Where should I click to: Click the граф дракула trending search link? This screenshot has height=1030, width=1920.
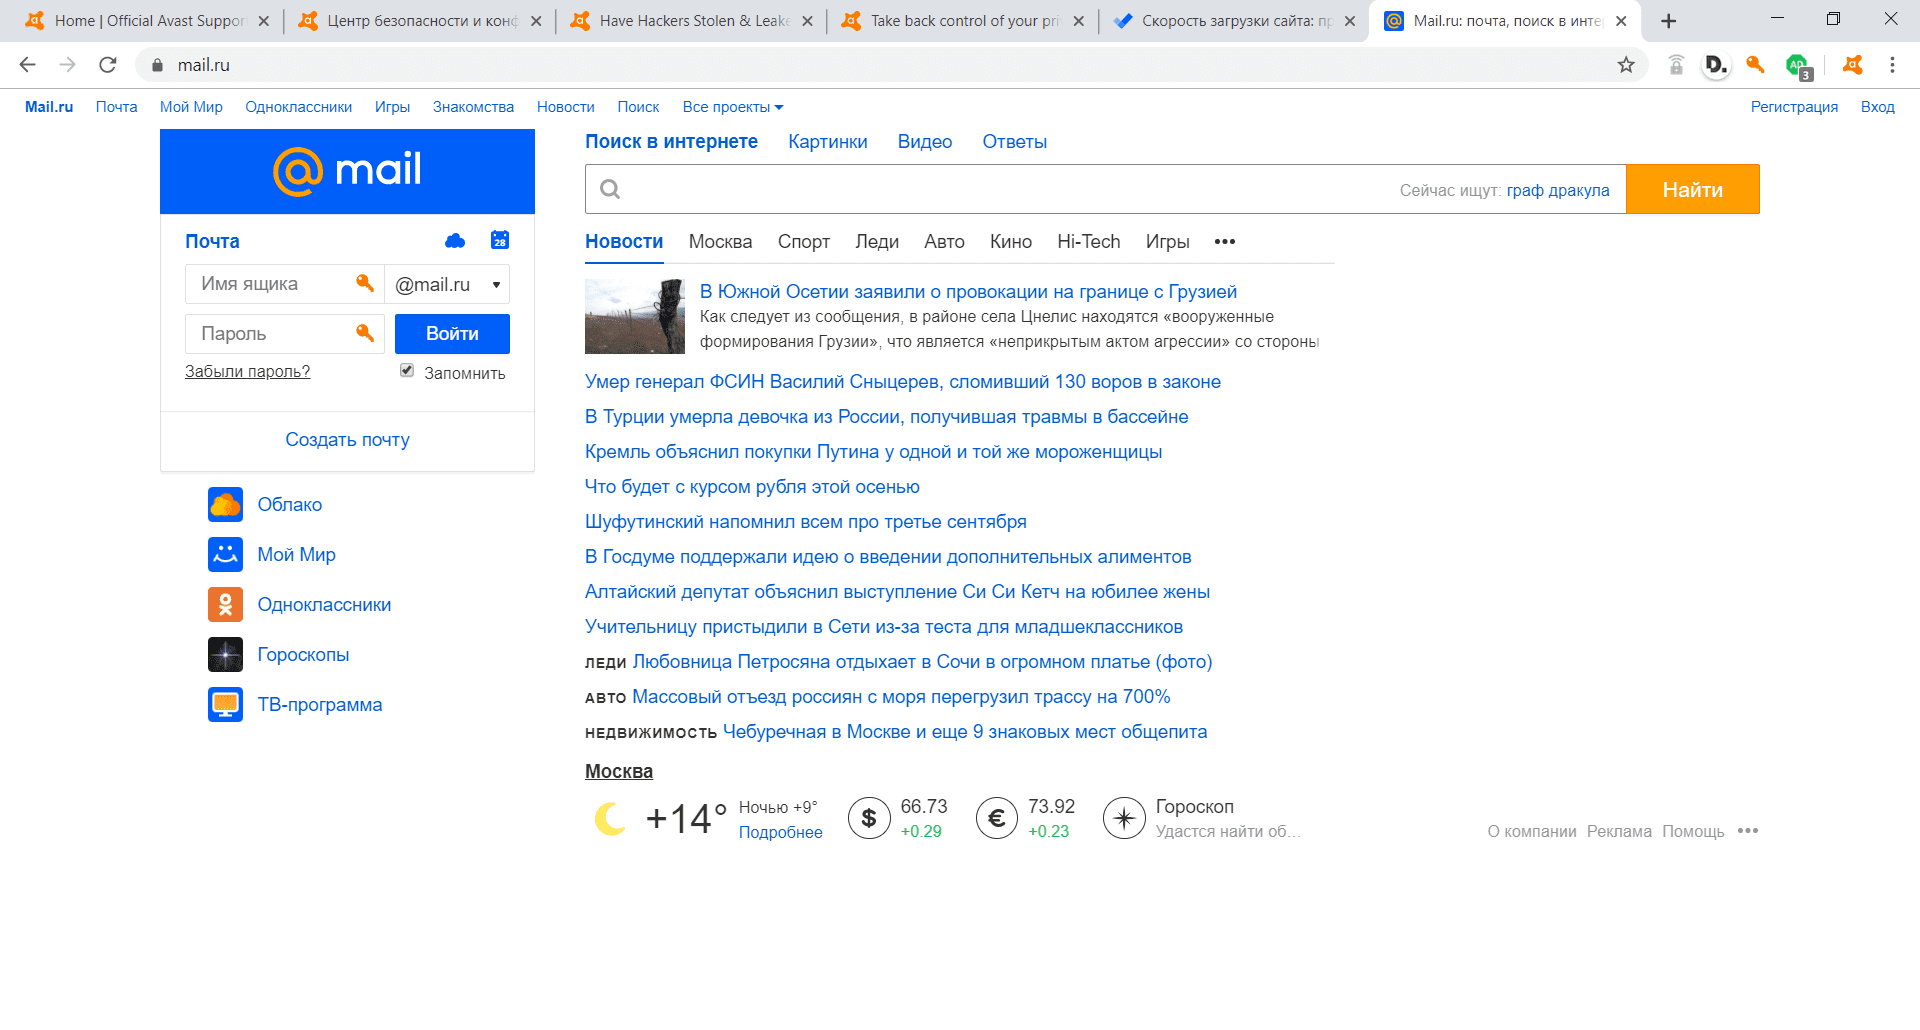click(x=1558, y=190)
